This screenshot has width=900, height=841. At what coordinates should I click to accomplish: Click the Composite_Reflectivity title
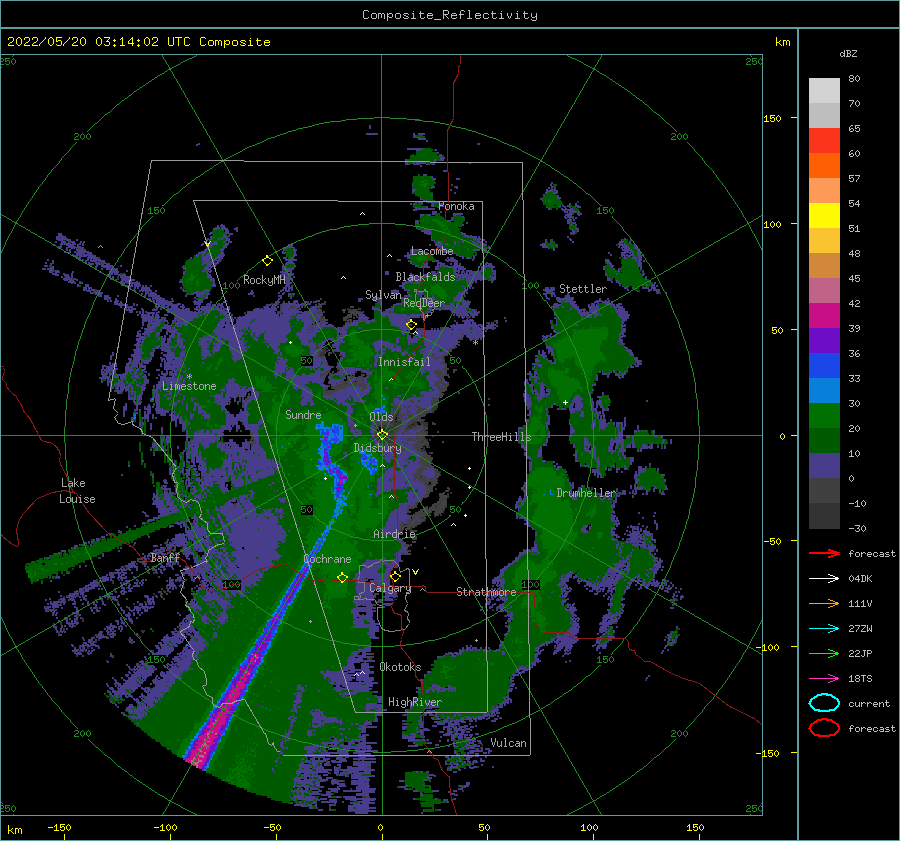click(x=450, y=15)
